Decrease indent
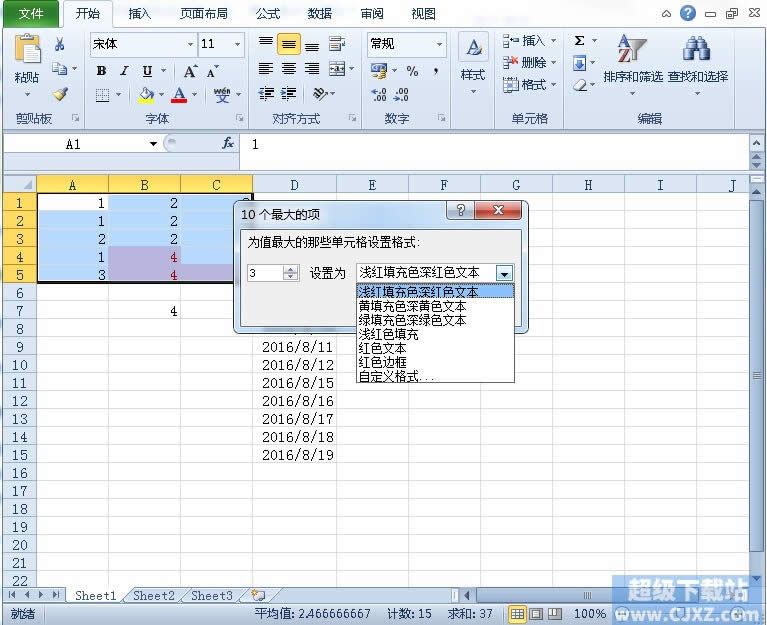767x625 pixels. tap(266, 93)
